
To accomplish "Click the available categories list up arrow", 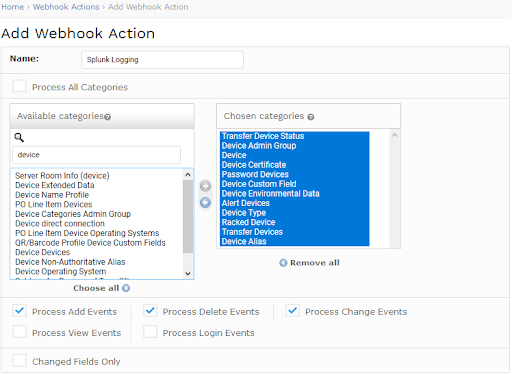I will click(188, 175).
